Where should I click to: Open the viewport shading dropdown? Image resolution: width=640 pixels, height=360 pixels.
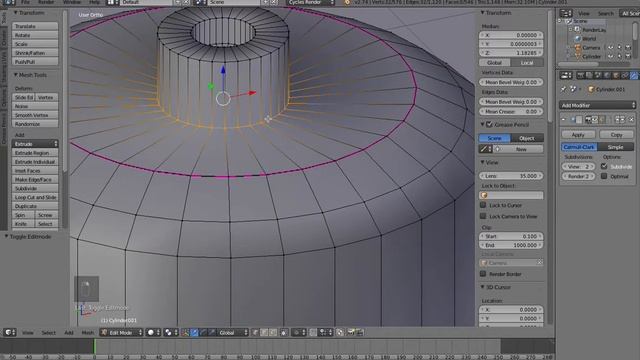(x=154, y=333)
